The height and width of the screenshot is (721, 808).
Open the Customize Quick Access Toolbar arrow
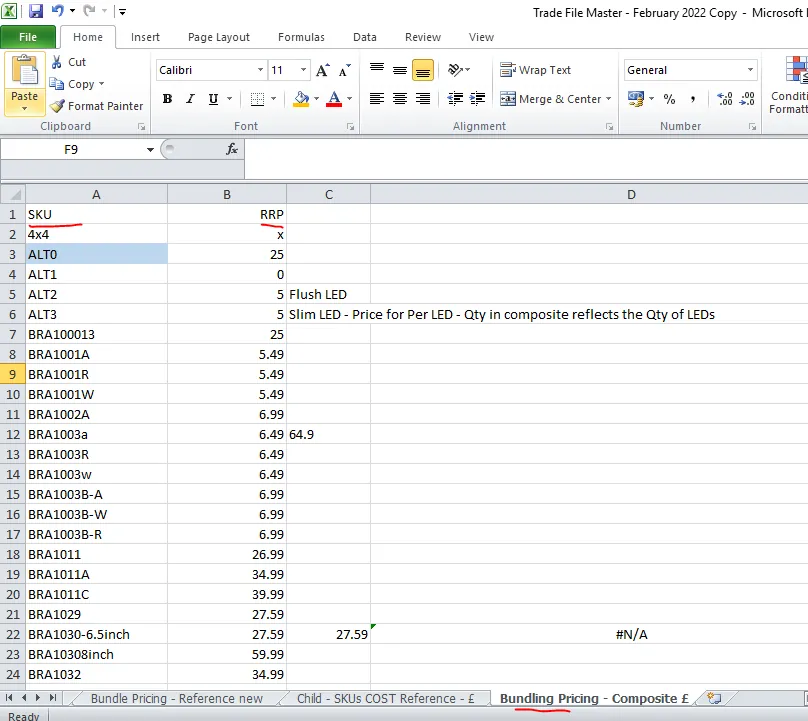(x=122, y=11)
